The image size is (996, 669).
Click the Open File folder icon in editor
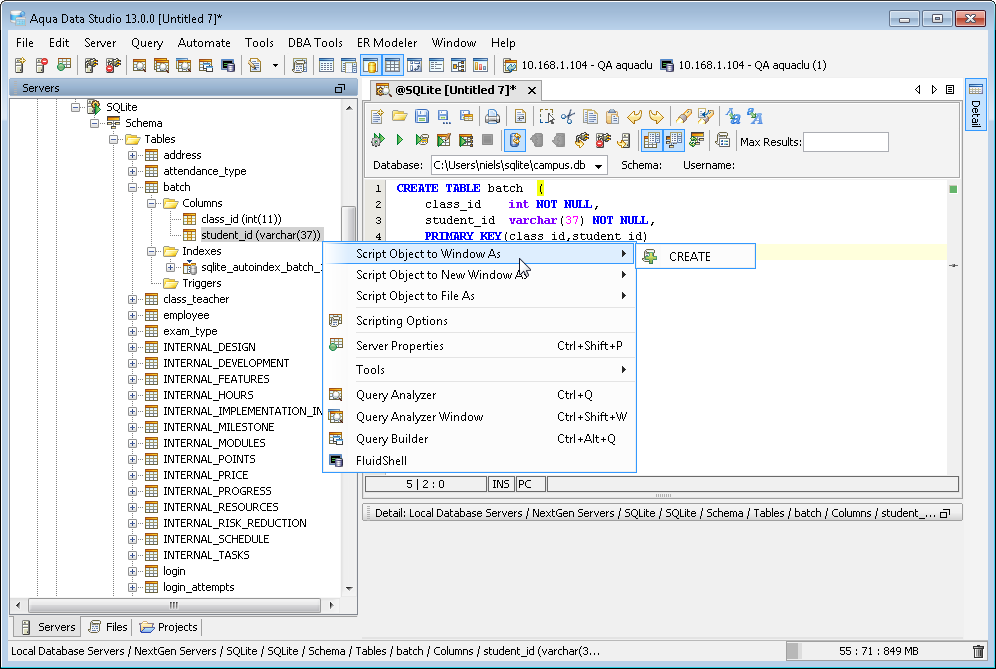[400, 116]
